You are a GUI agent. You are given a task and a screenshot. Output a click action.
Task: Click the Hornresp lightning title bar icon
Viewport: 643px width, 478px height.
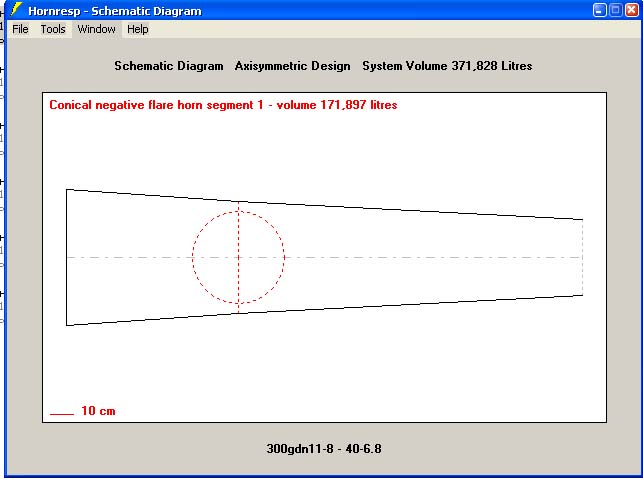(16, 9)
